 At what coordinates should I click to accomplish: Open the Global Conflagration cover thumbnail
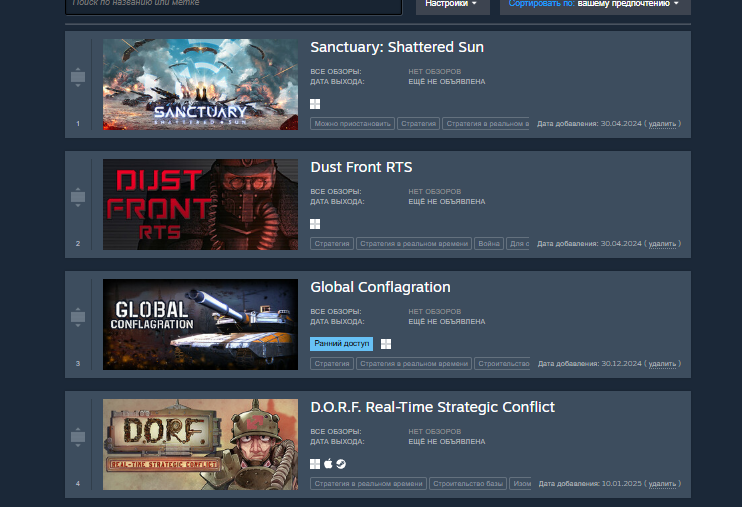coord(201,324)
